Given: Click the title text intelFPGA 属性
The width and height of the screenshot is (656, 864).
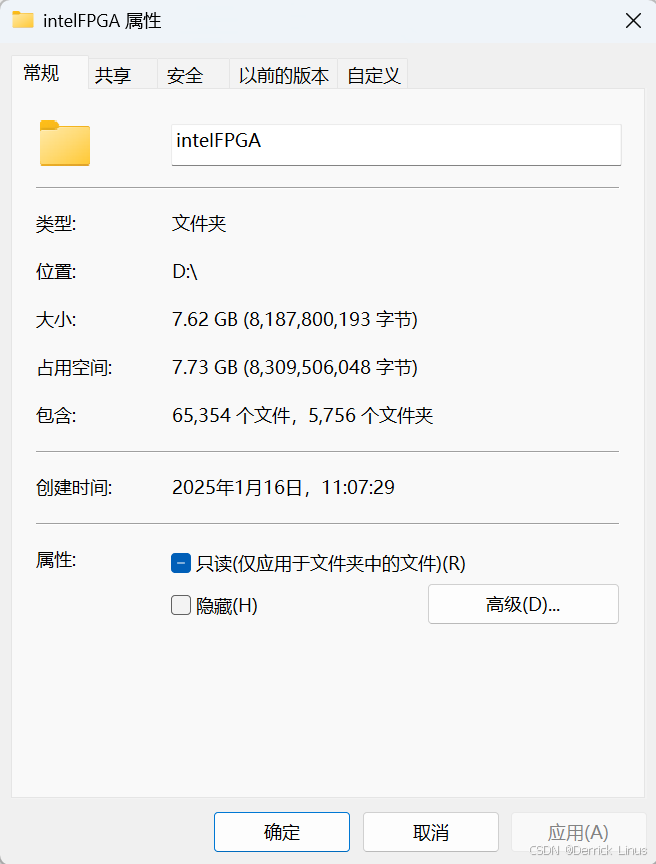Looking at the screenshot, I should (x=102, y=21).
